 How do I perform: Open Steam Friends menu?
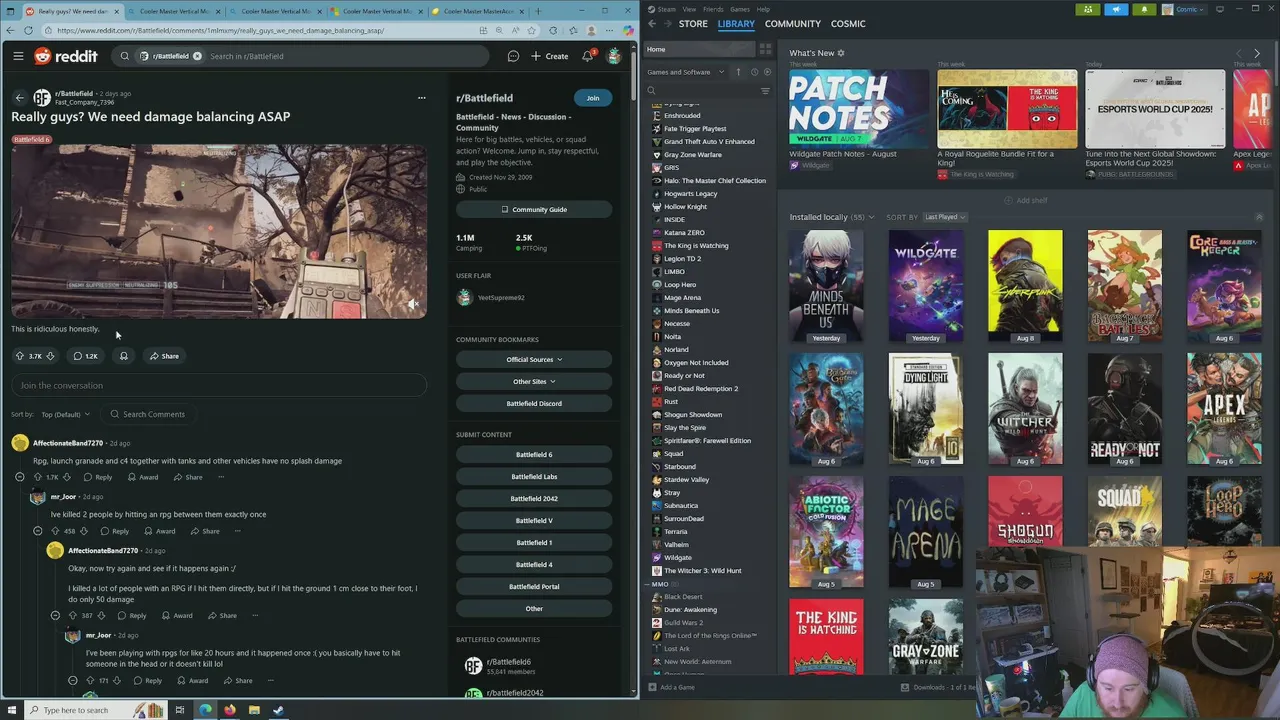pos(713,9)
